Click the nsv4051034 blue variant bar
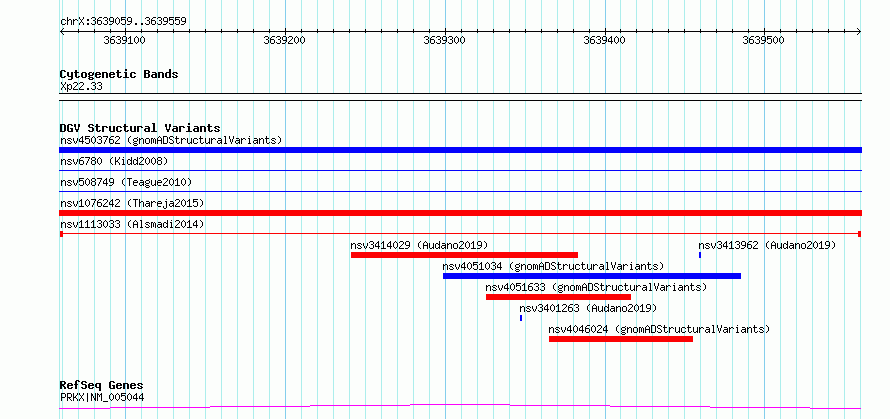This screenshot has width=890, height=419. (x=592, y=276)
